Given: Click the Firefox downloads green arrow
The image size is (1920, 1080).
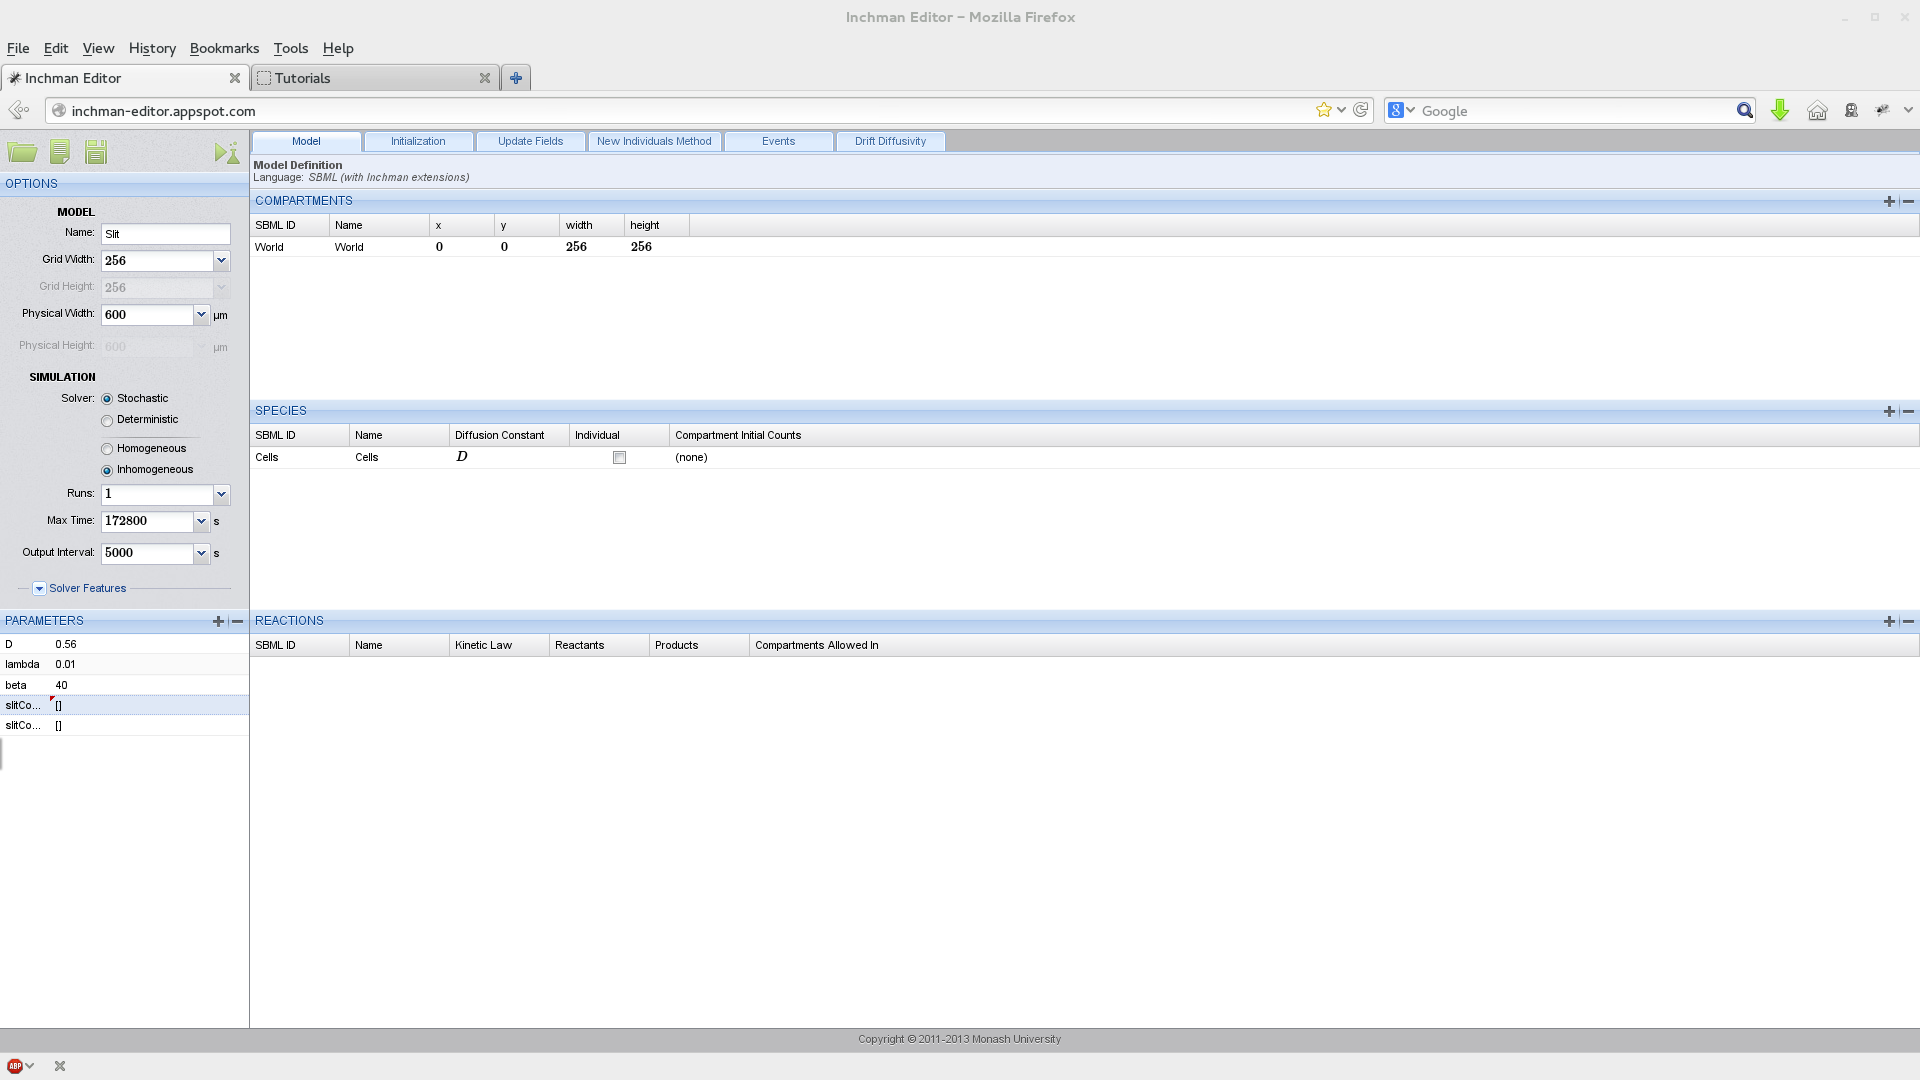Looking at the screenshot, I should pos(1779,111).
